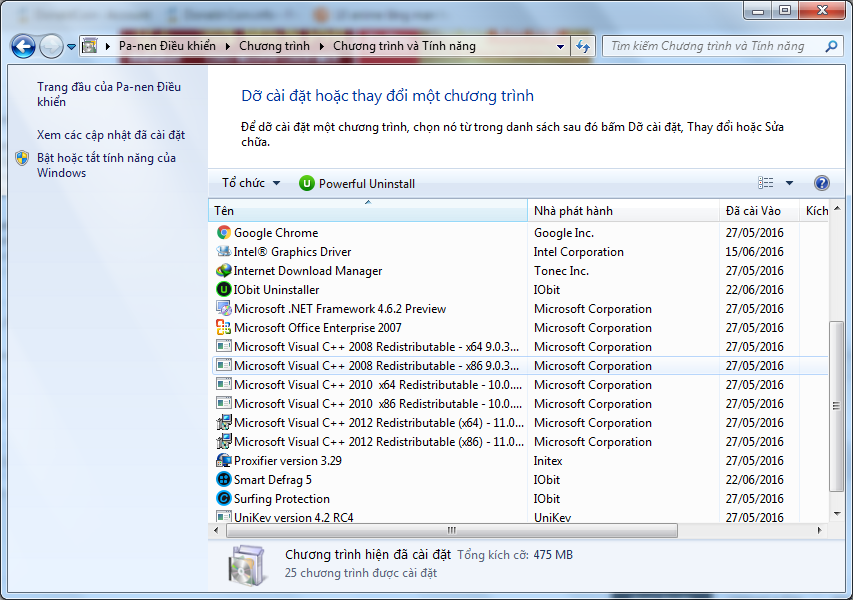853x600 pixels.
Task: Go to Chương trình breadcrumb item
Action: click(274, 46)
